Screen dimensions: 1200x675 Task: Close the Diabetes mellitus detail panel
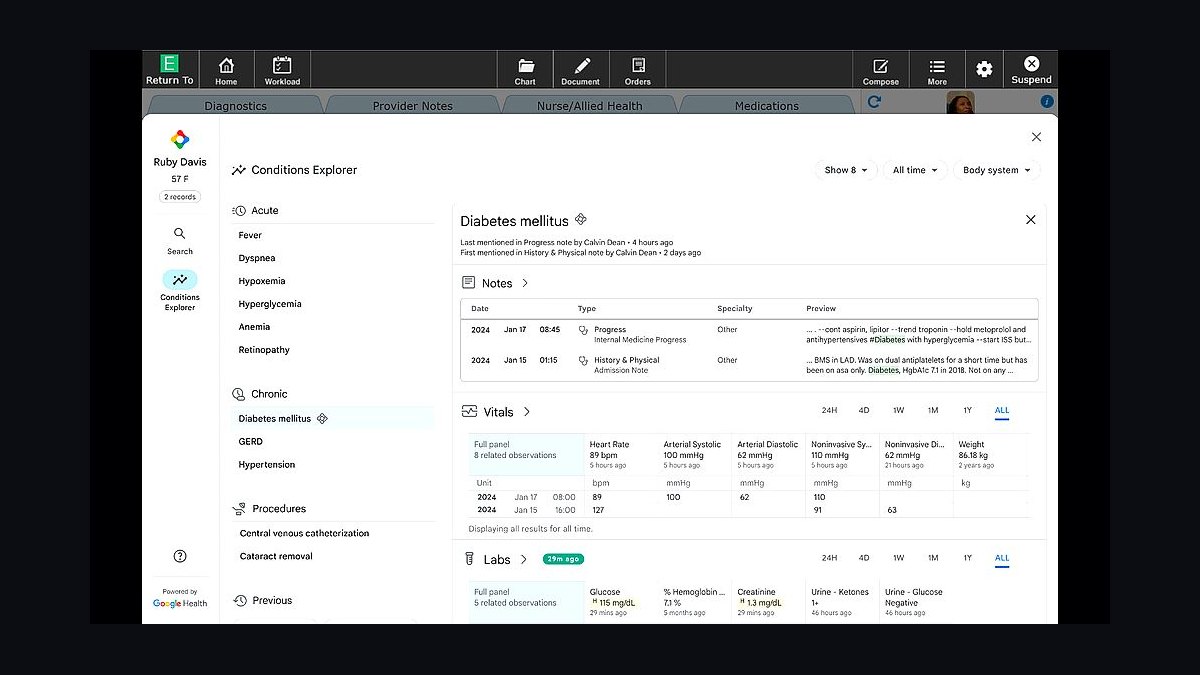1031,220
